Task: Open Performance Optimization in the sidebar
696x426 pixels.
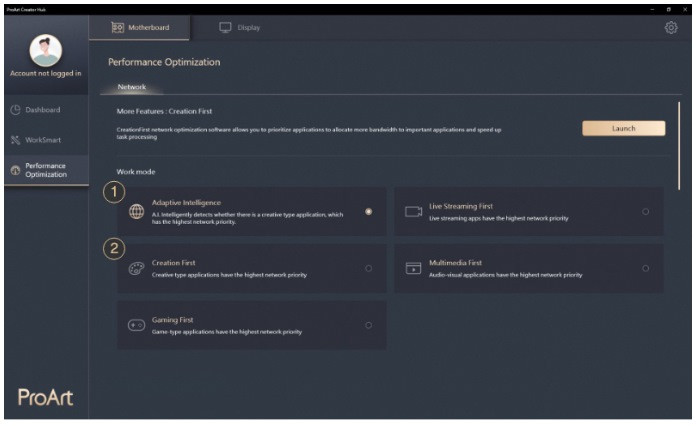Action: [46, 170]
